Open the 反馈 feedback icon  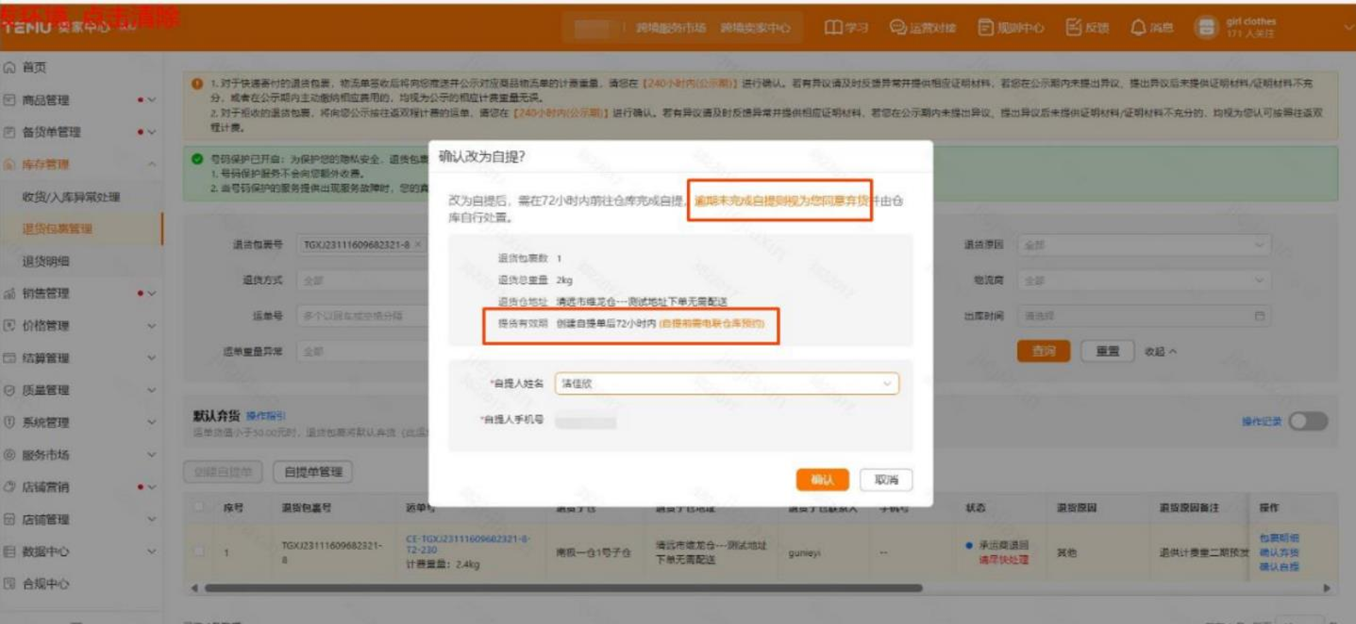coord(1074,28)
